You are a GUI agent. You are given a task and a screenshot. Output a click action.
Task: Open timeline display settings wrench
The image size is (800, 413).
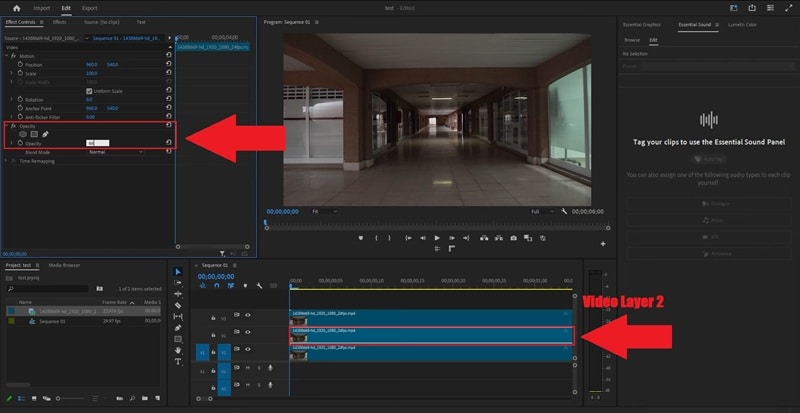(259, 286)
